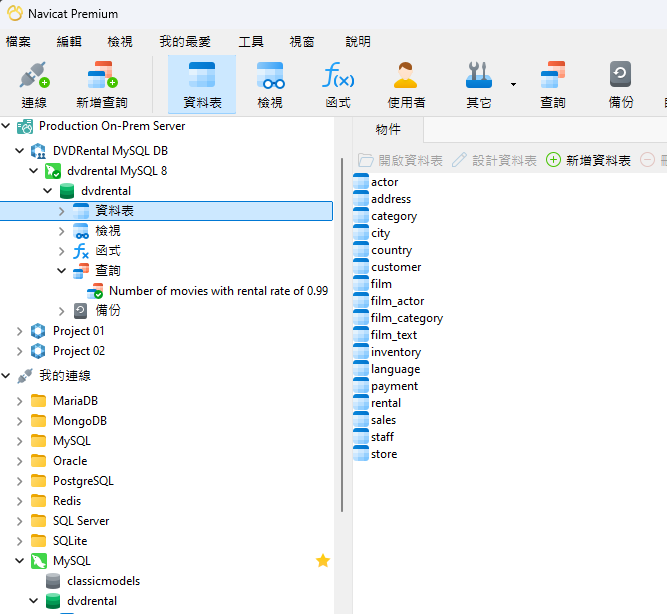Open the File (檔案) menu
This screenshot has width=667, height=614.
[18, 42]
